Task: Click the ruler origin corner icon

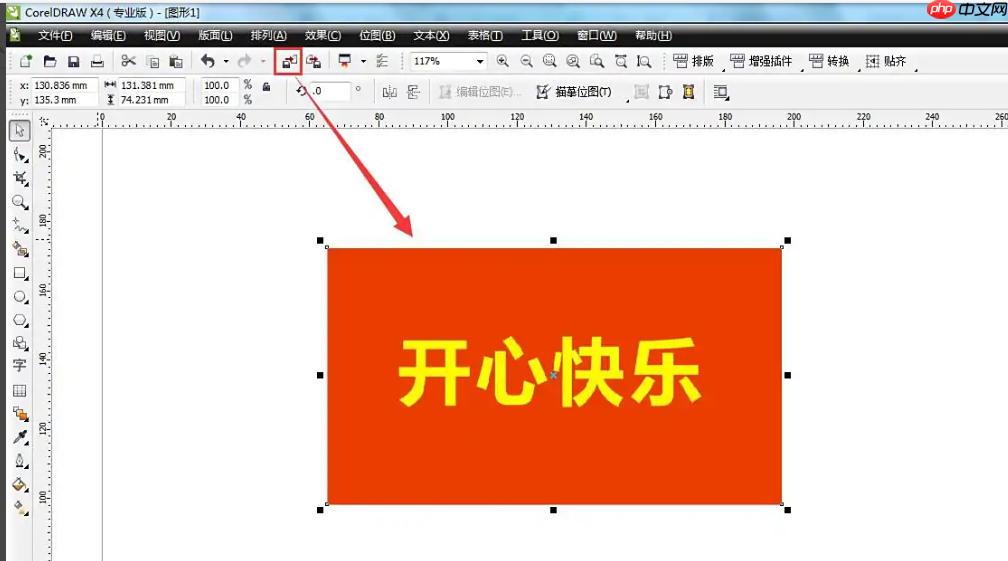Action: 44,121
